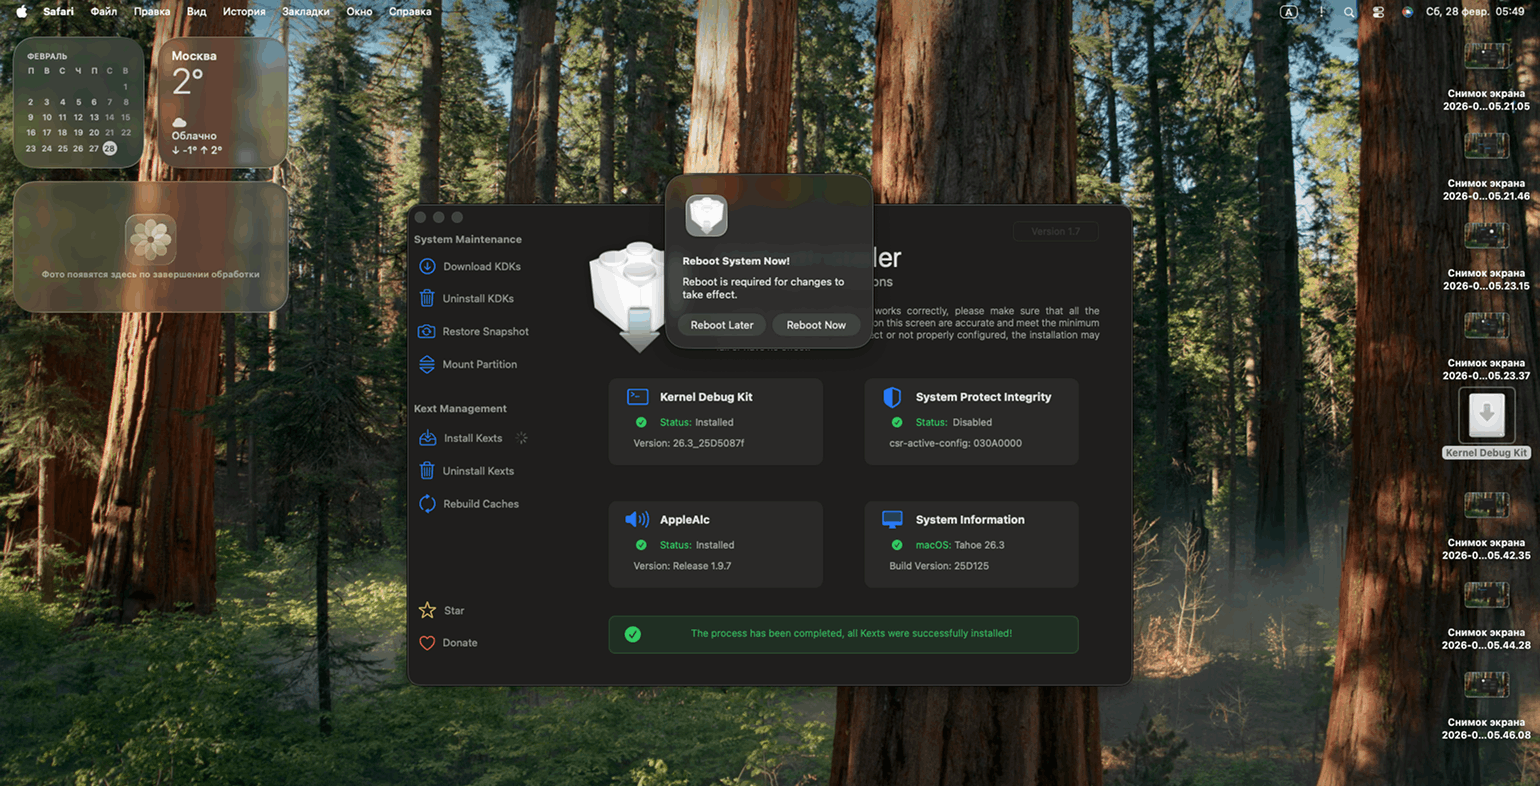Click day 28 in the calendar widget
This screenshot has height=786, width=1540.
110,148
